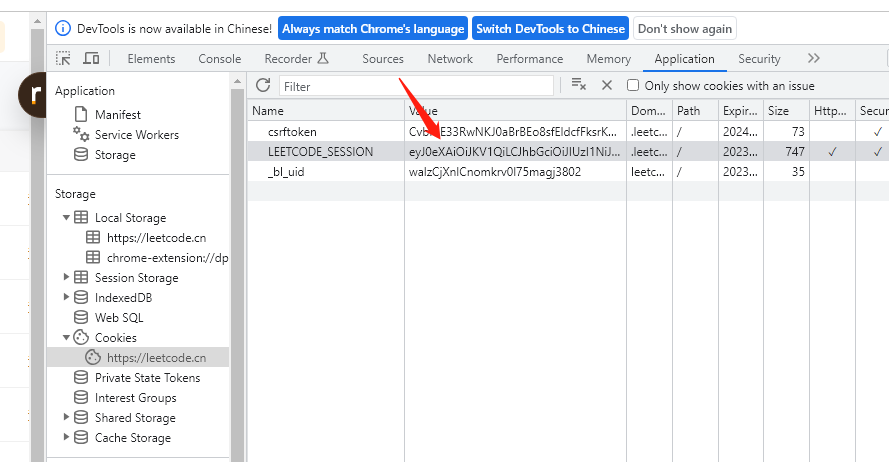Click sidebar scrollbar up arrow

(238, 82)
